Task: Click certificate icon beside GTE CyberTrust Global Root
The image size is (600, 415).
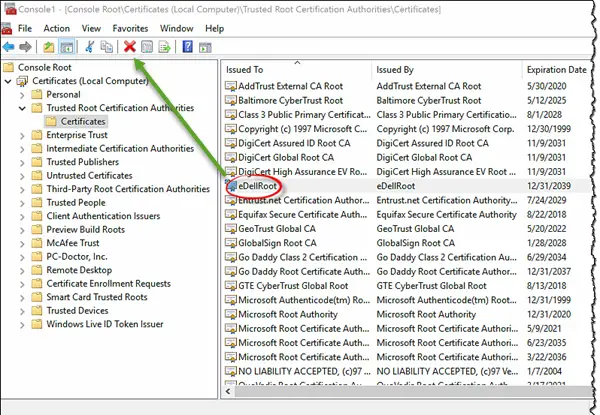Action: coord(231,286)
